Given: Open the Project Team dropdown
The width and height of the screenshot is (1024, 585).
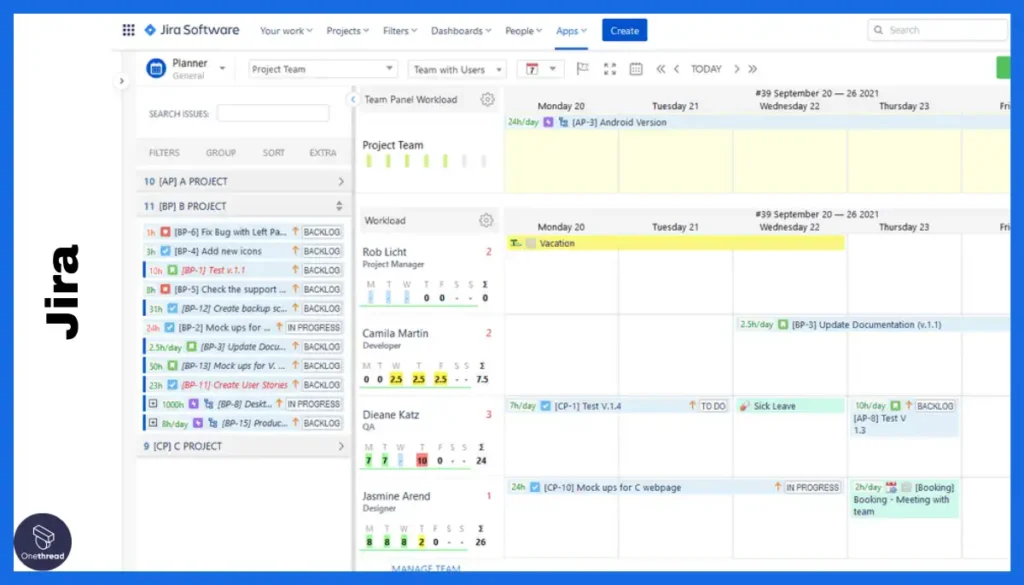Looking at the screenshot, I should coord(323,69).
